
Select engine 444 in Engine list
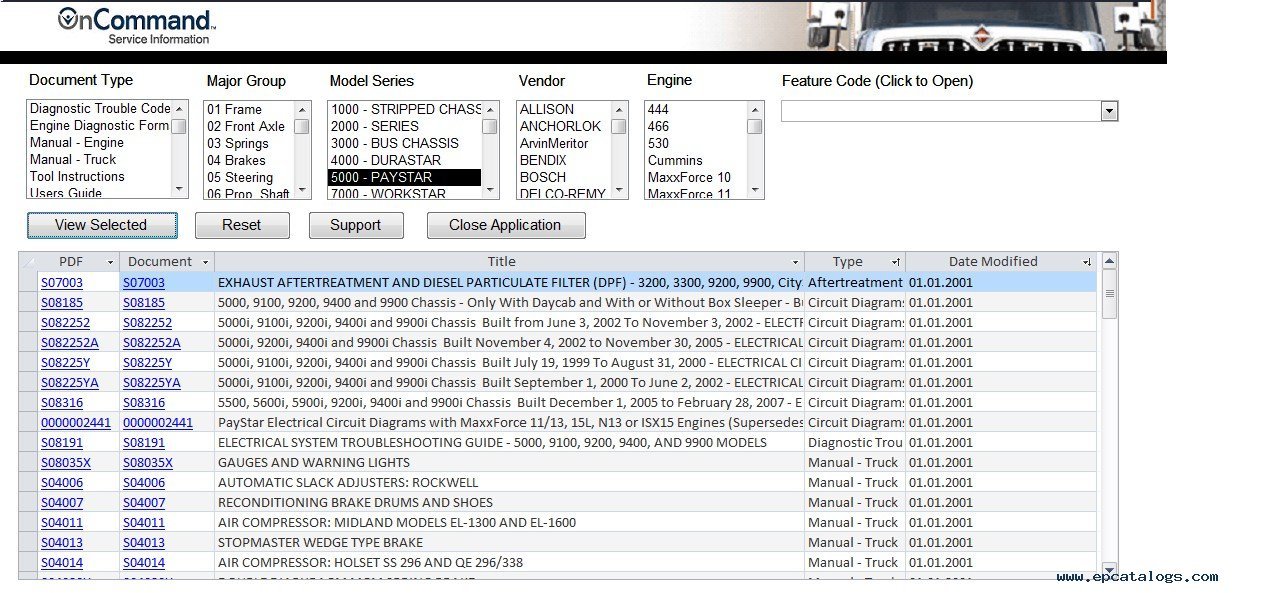click(658, 109)
